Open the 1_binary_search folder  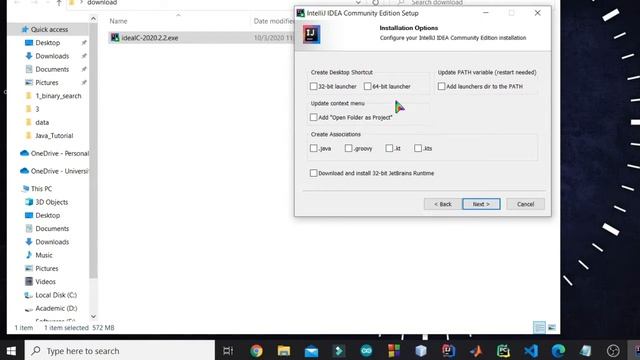(x=58, y=96)
